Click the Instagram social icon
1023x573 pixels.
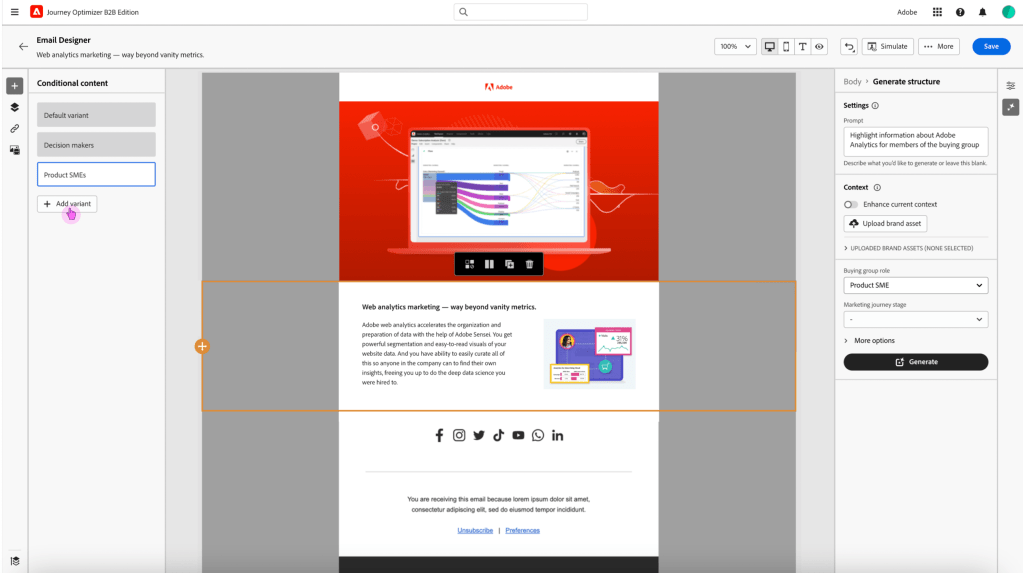coord(459,435)
